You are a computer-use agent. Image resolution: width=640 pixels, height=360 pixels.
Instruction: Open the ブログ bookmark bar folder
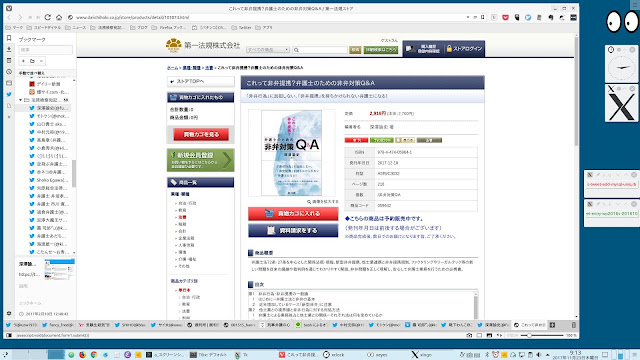click(x=139, y=28)
